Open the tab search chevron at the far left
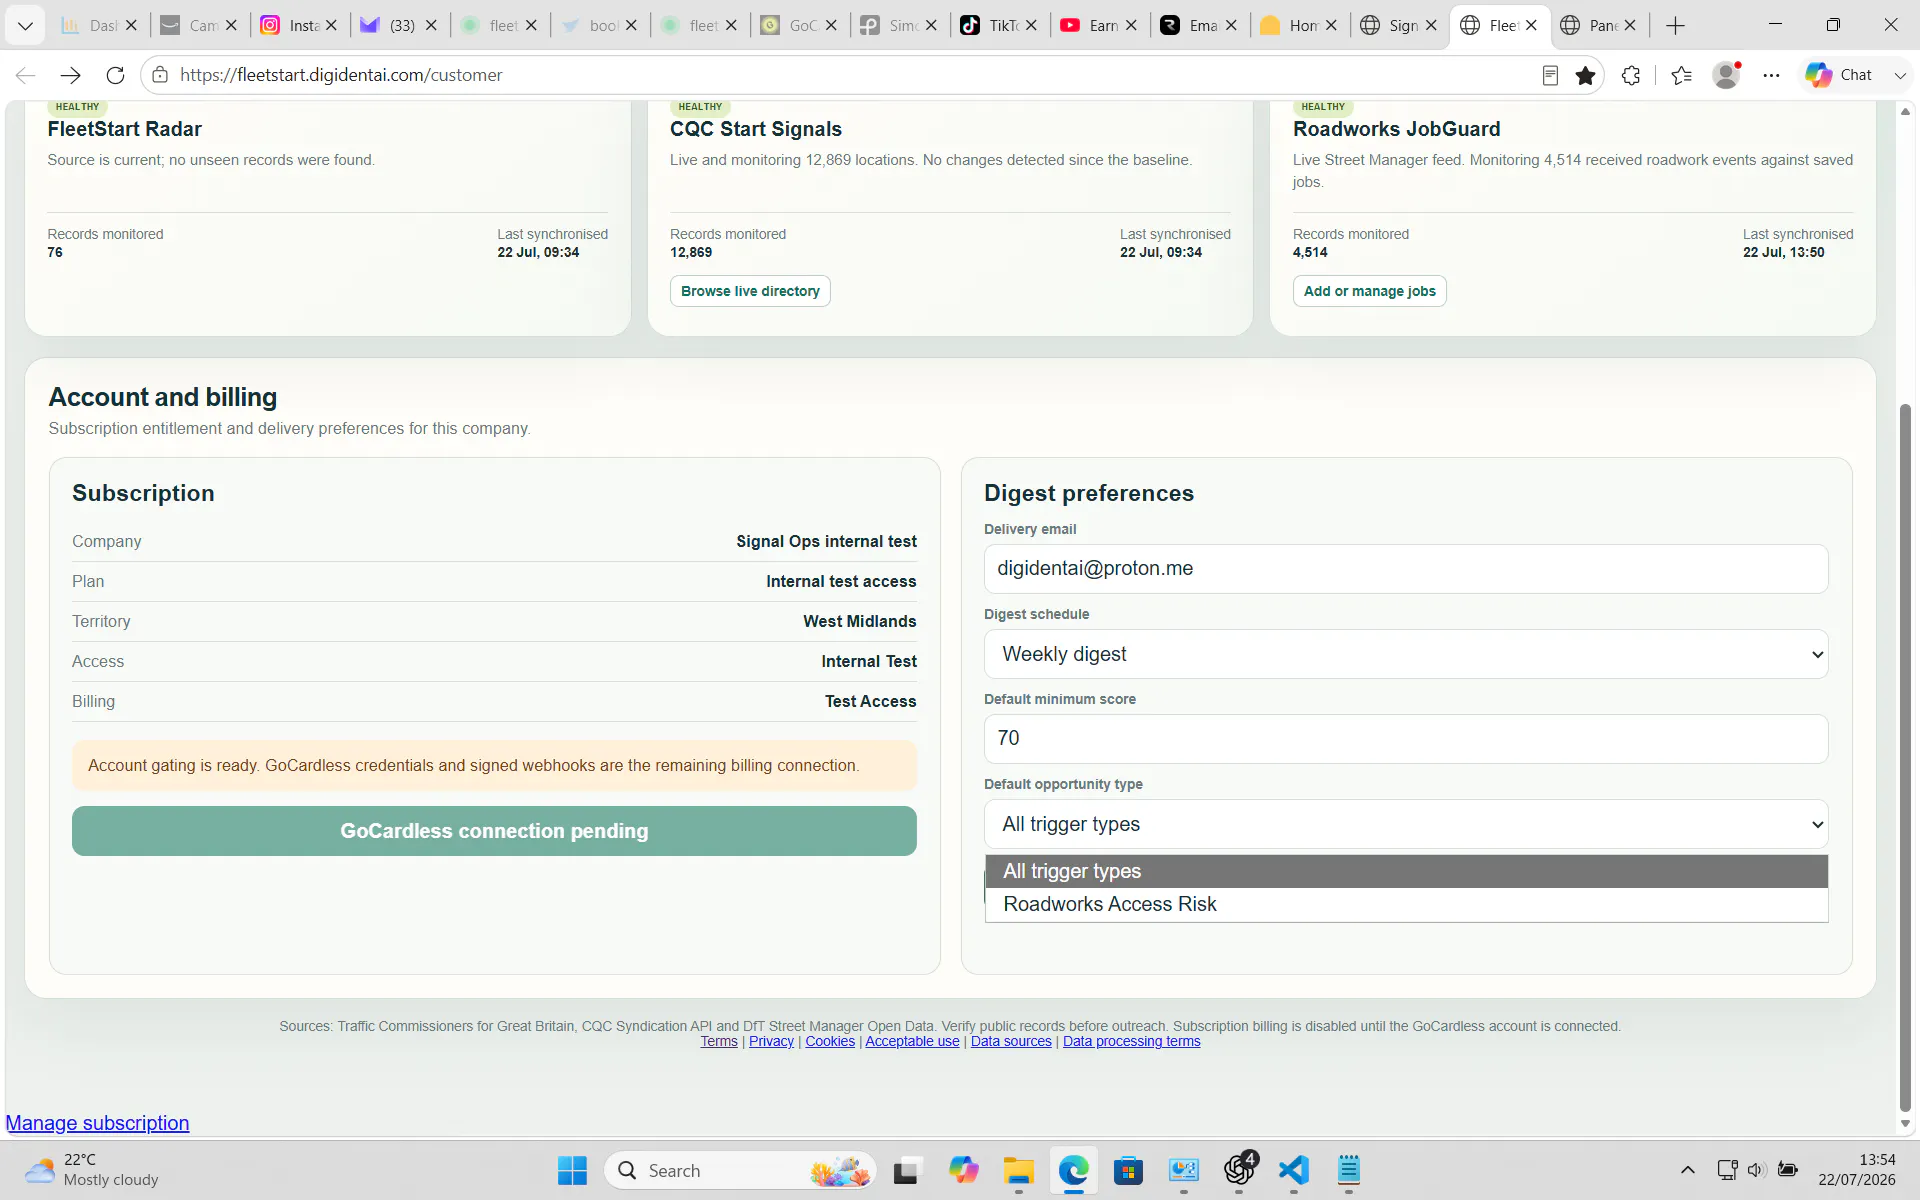 pyautogui.click(x=25, y=25)
